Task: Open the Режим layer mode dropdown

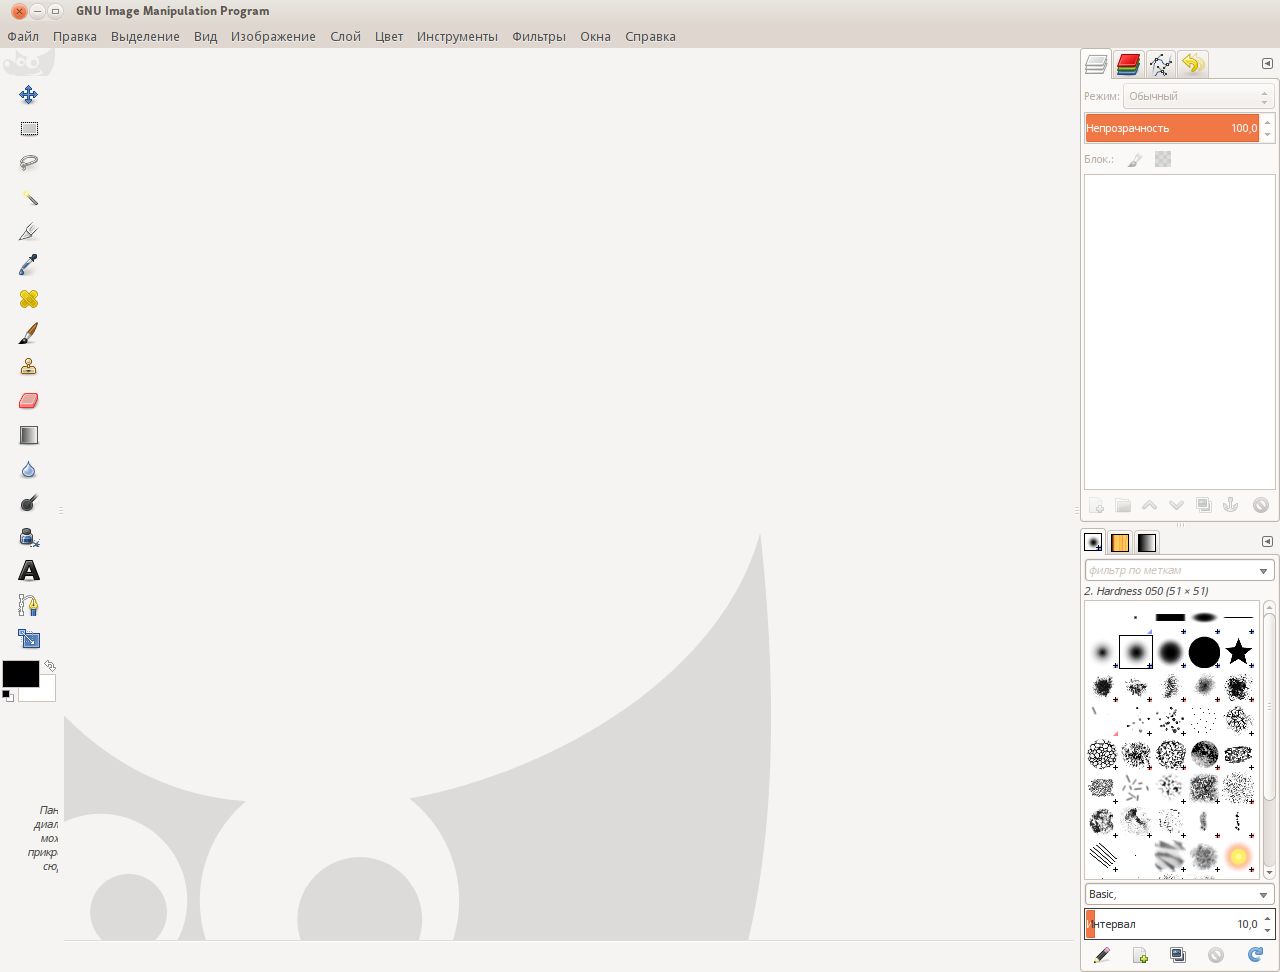Action: coord(1198,96)
